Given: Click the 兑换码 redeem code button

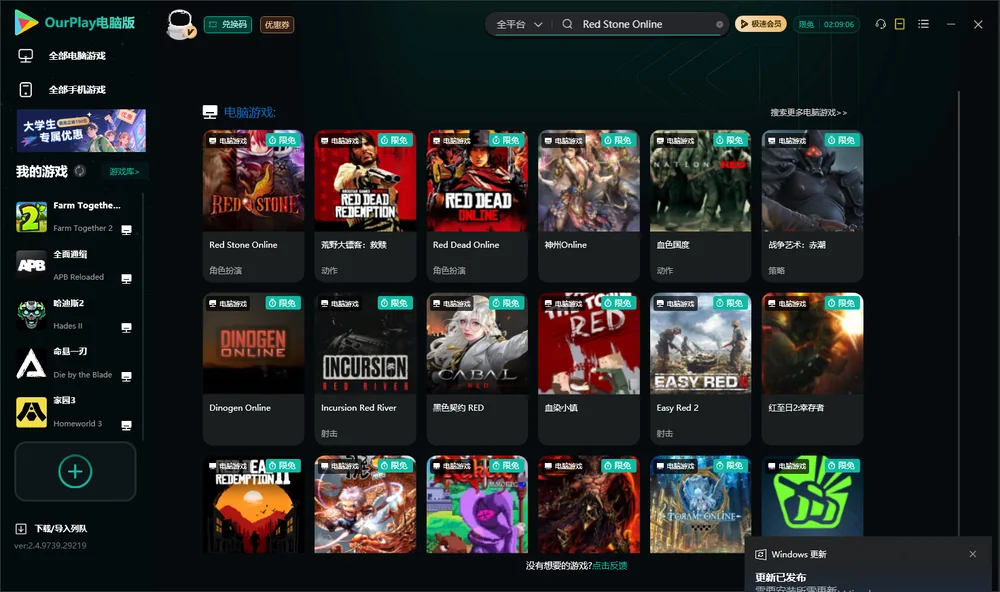Looking at the screenshot, I should coord(228,25).
